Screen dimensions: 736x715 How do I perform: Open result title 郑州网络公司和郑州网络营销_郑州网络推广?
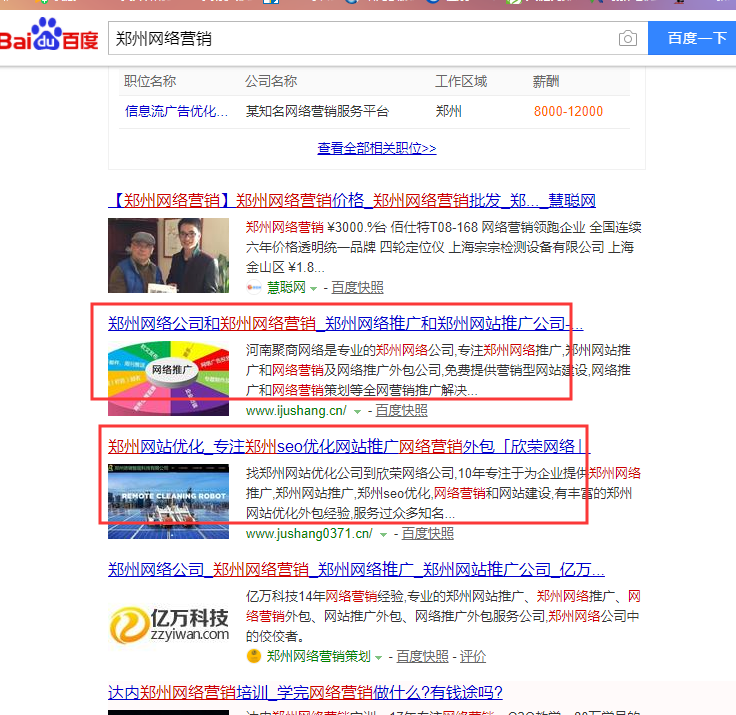pos(345,323)
